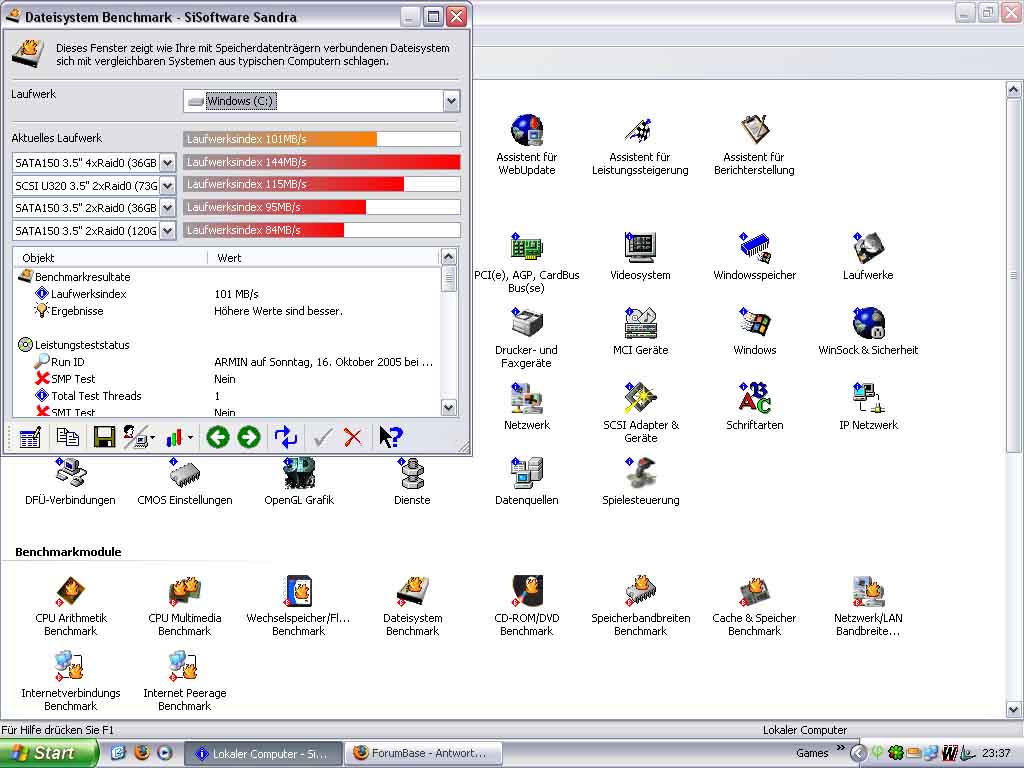Click results list scroll down arrow
1024x768 pixels.
click(x=448, y=408)
